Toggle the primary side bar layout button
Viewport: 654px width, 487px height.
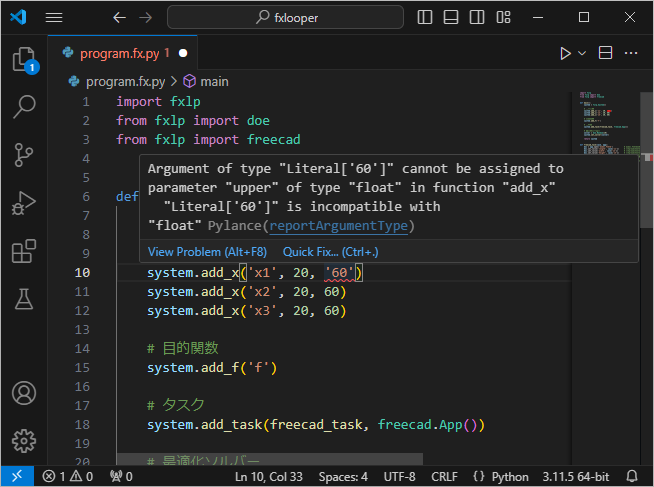(427, 17)
